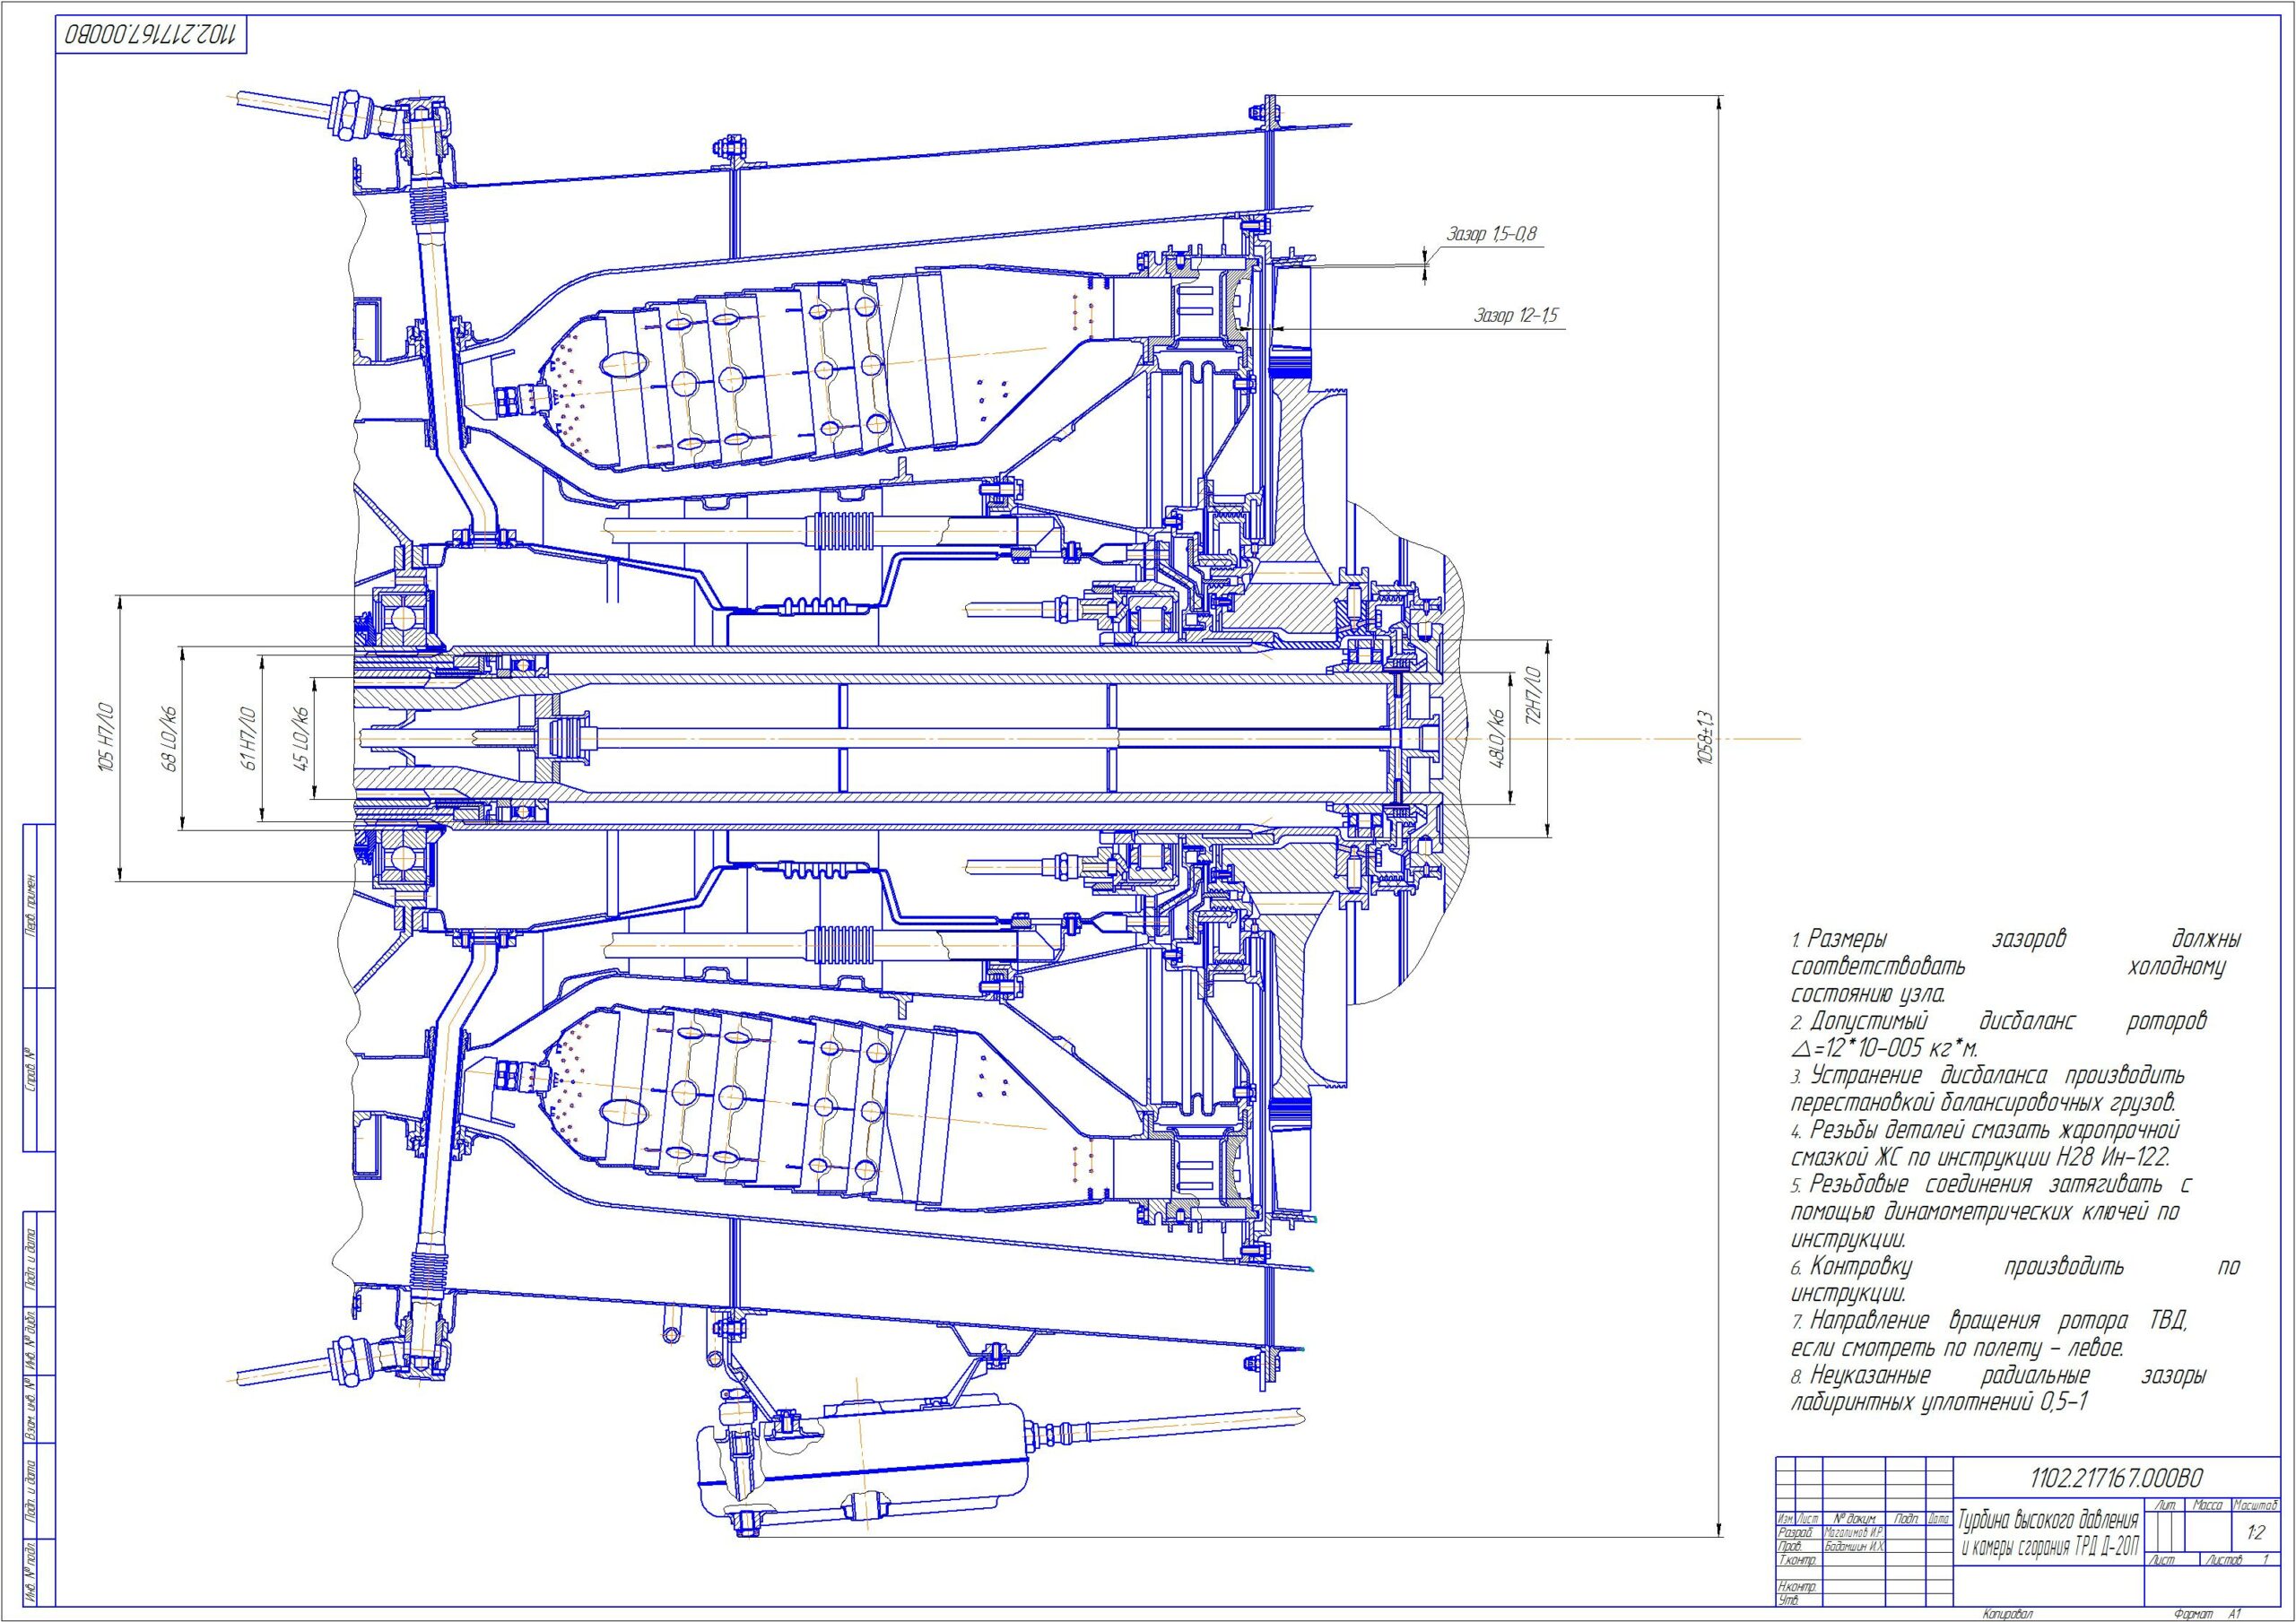The height and width of the screenshot is (1622, 2296).
Task: Click note 2 'Допустимый дисбаланс роторов'
Action: (x=1998, y=1022)
